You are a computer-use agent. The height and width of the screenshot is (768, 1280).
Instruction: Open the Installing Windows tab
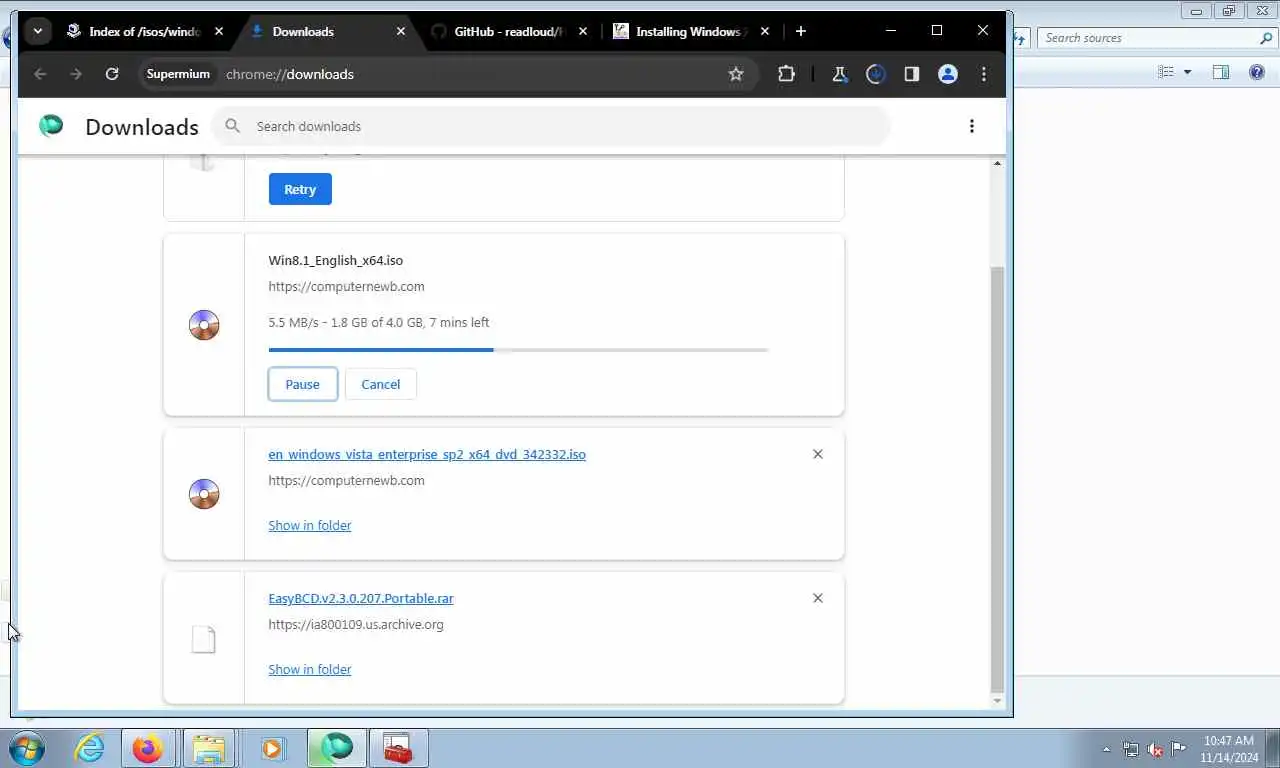tap(688, 31)
